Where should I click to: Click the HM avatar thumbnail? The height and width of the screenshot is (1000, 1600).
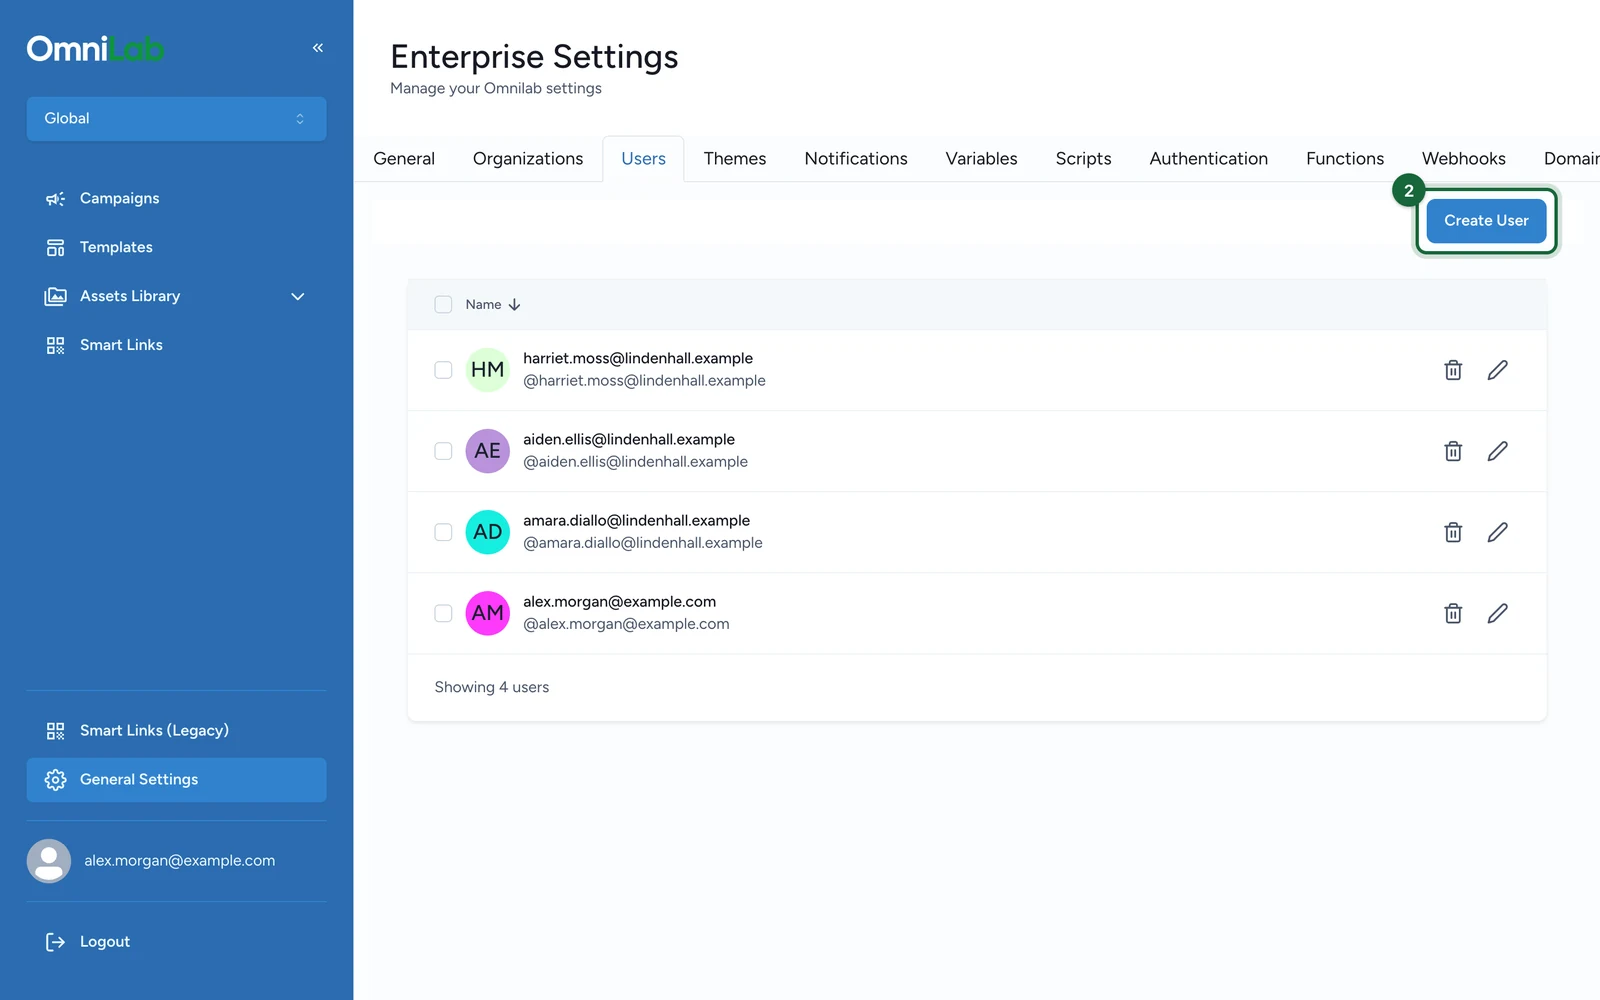click(x=488, y=370)
